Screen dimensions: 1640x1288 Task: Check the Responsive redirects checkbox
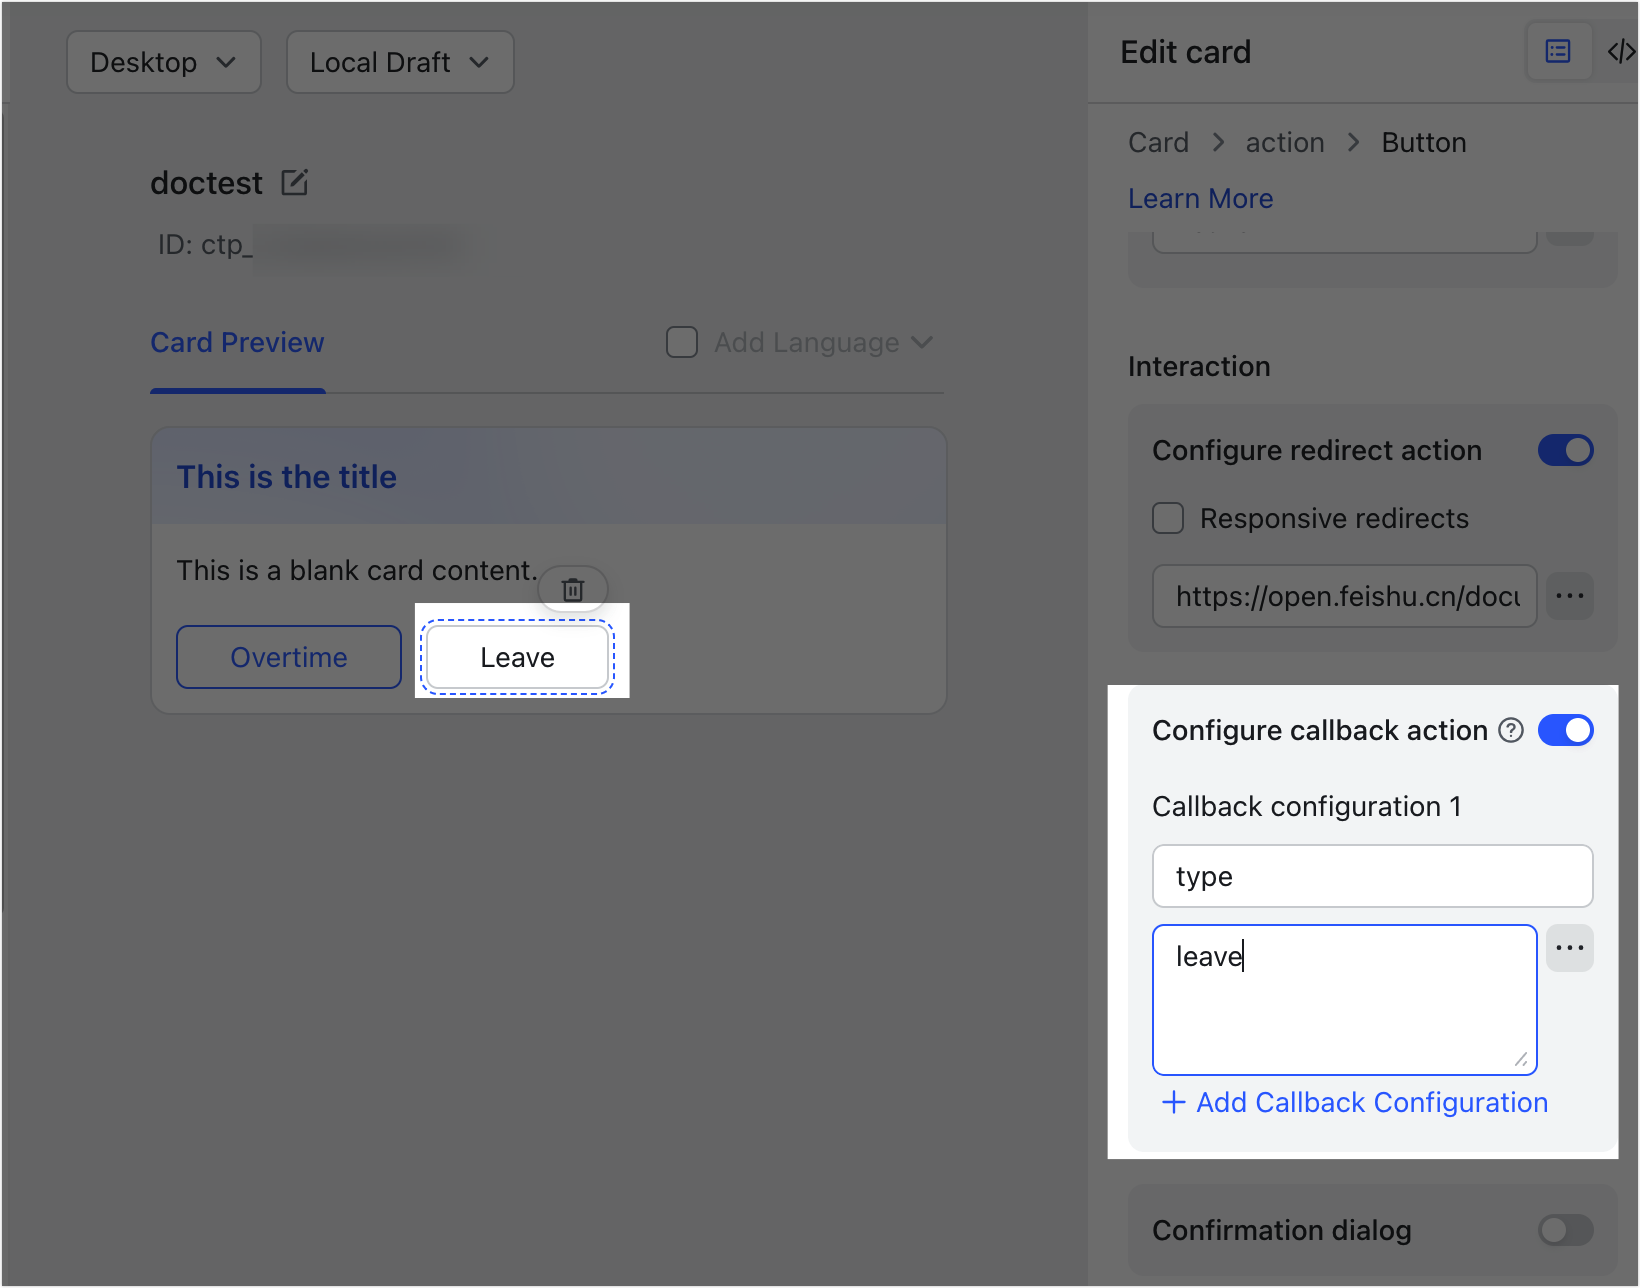[1168, 518]
